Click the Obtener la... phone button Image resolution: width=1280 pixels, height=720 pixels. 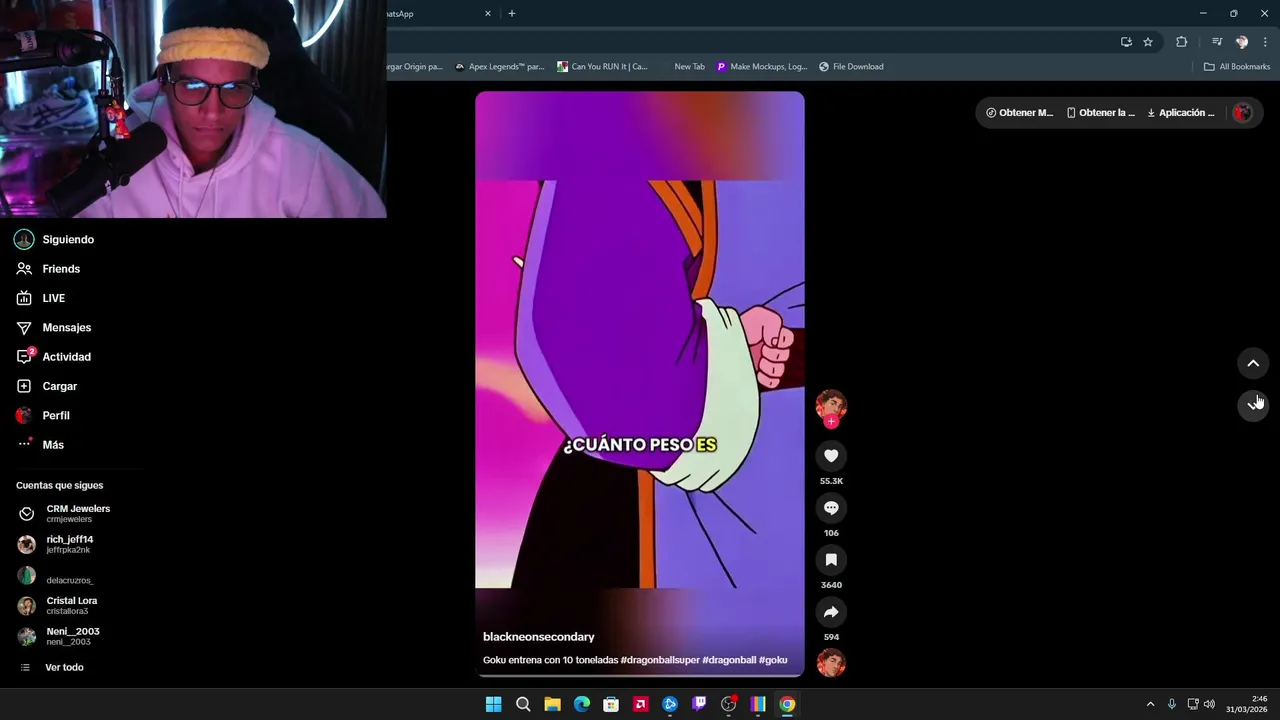pos(1101,113)
